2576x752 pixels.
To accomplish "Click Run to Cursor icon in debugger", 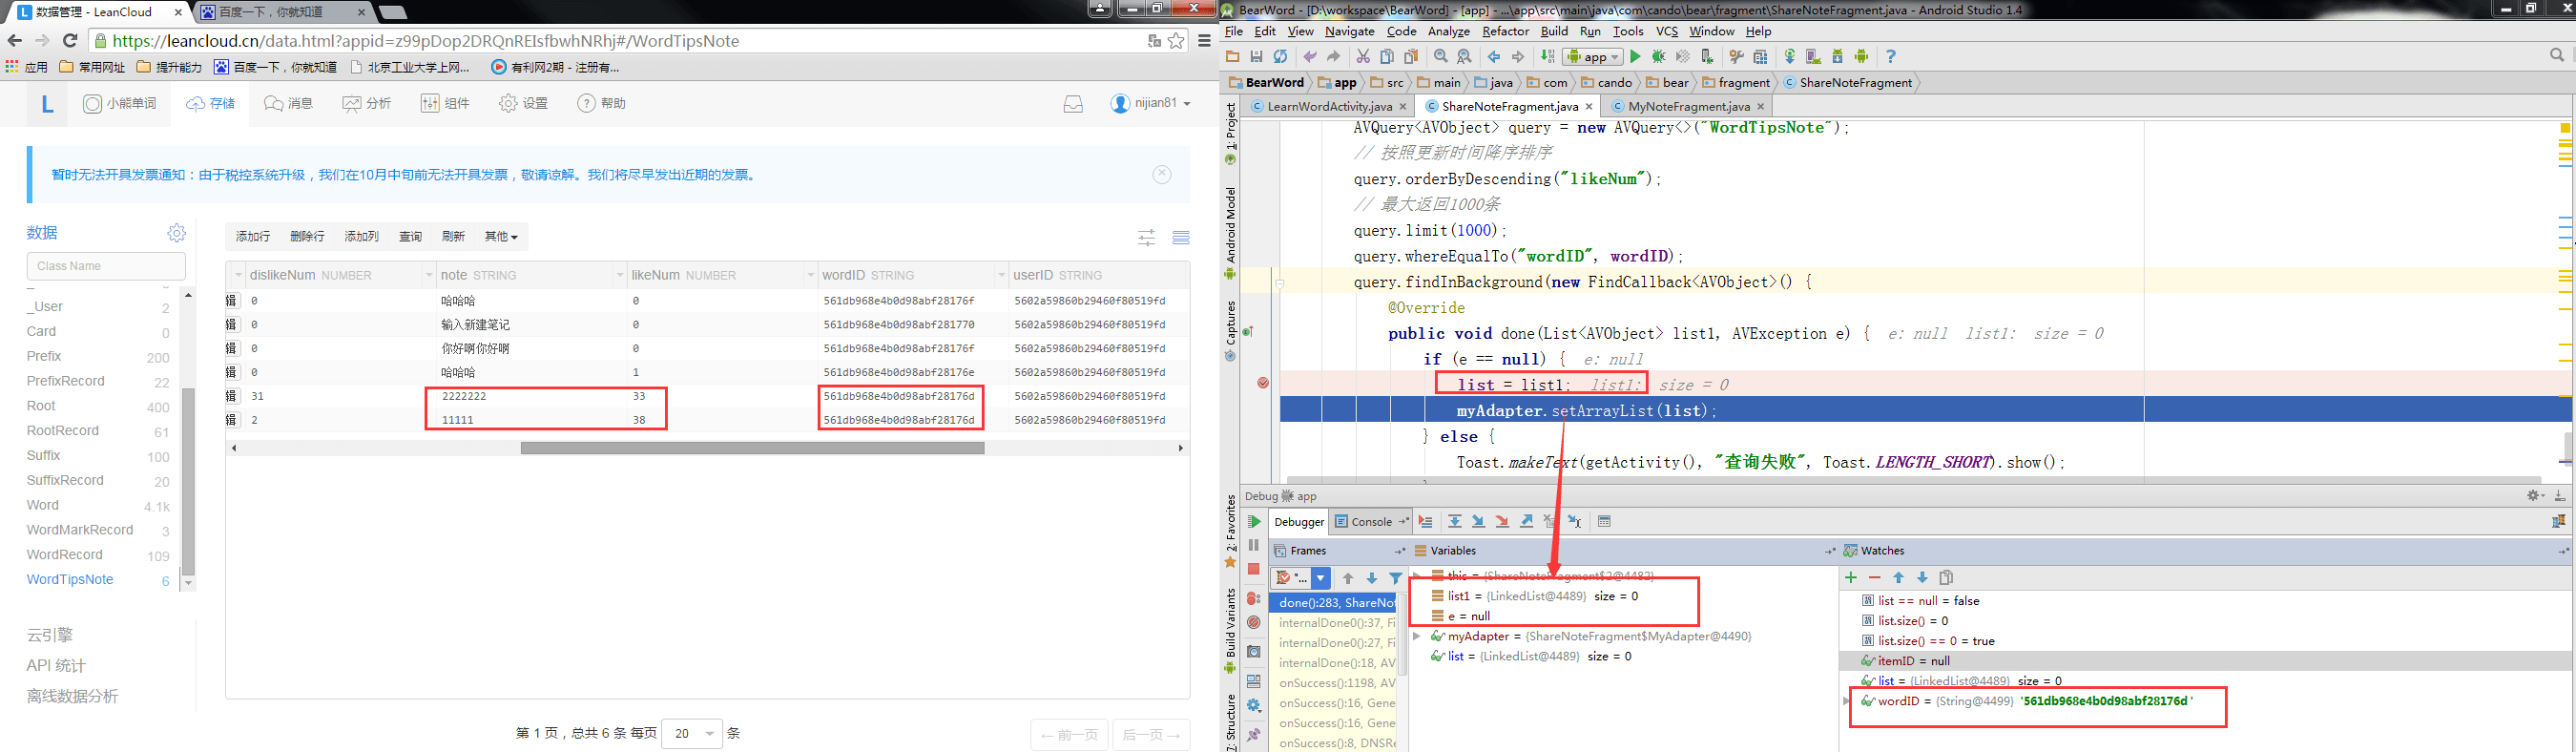I will 1575,522.
